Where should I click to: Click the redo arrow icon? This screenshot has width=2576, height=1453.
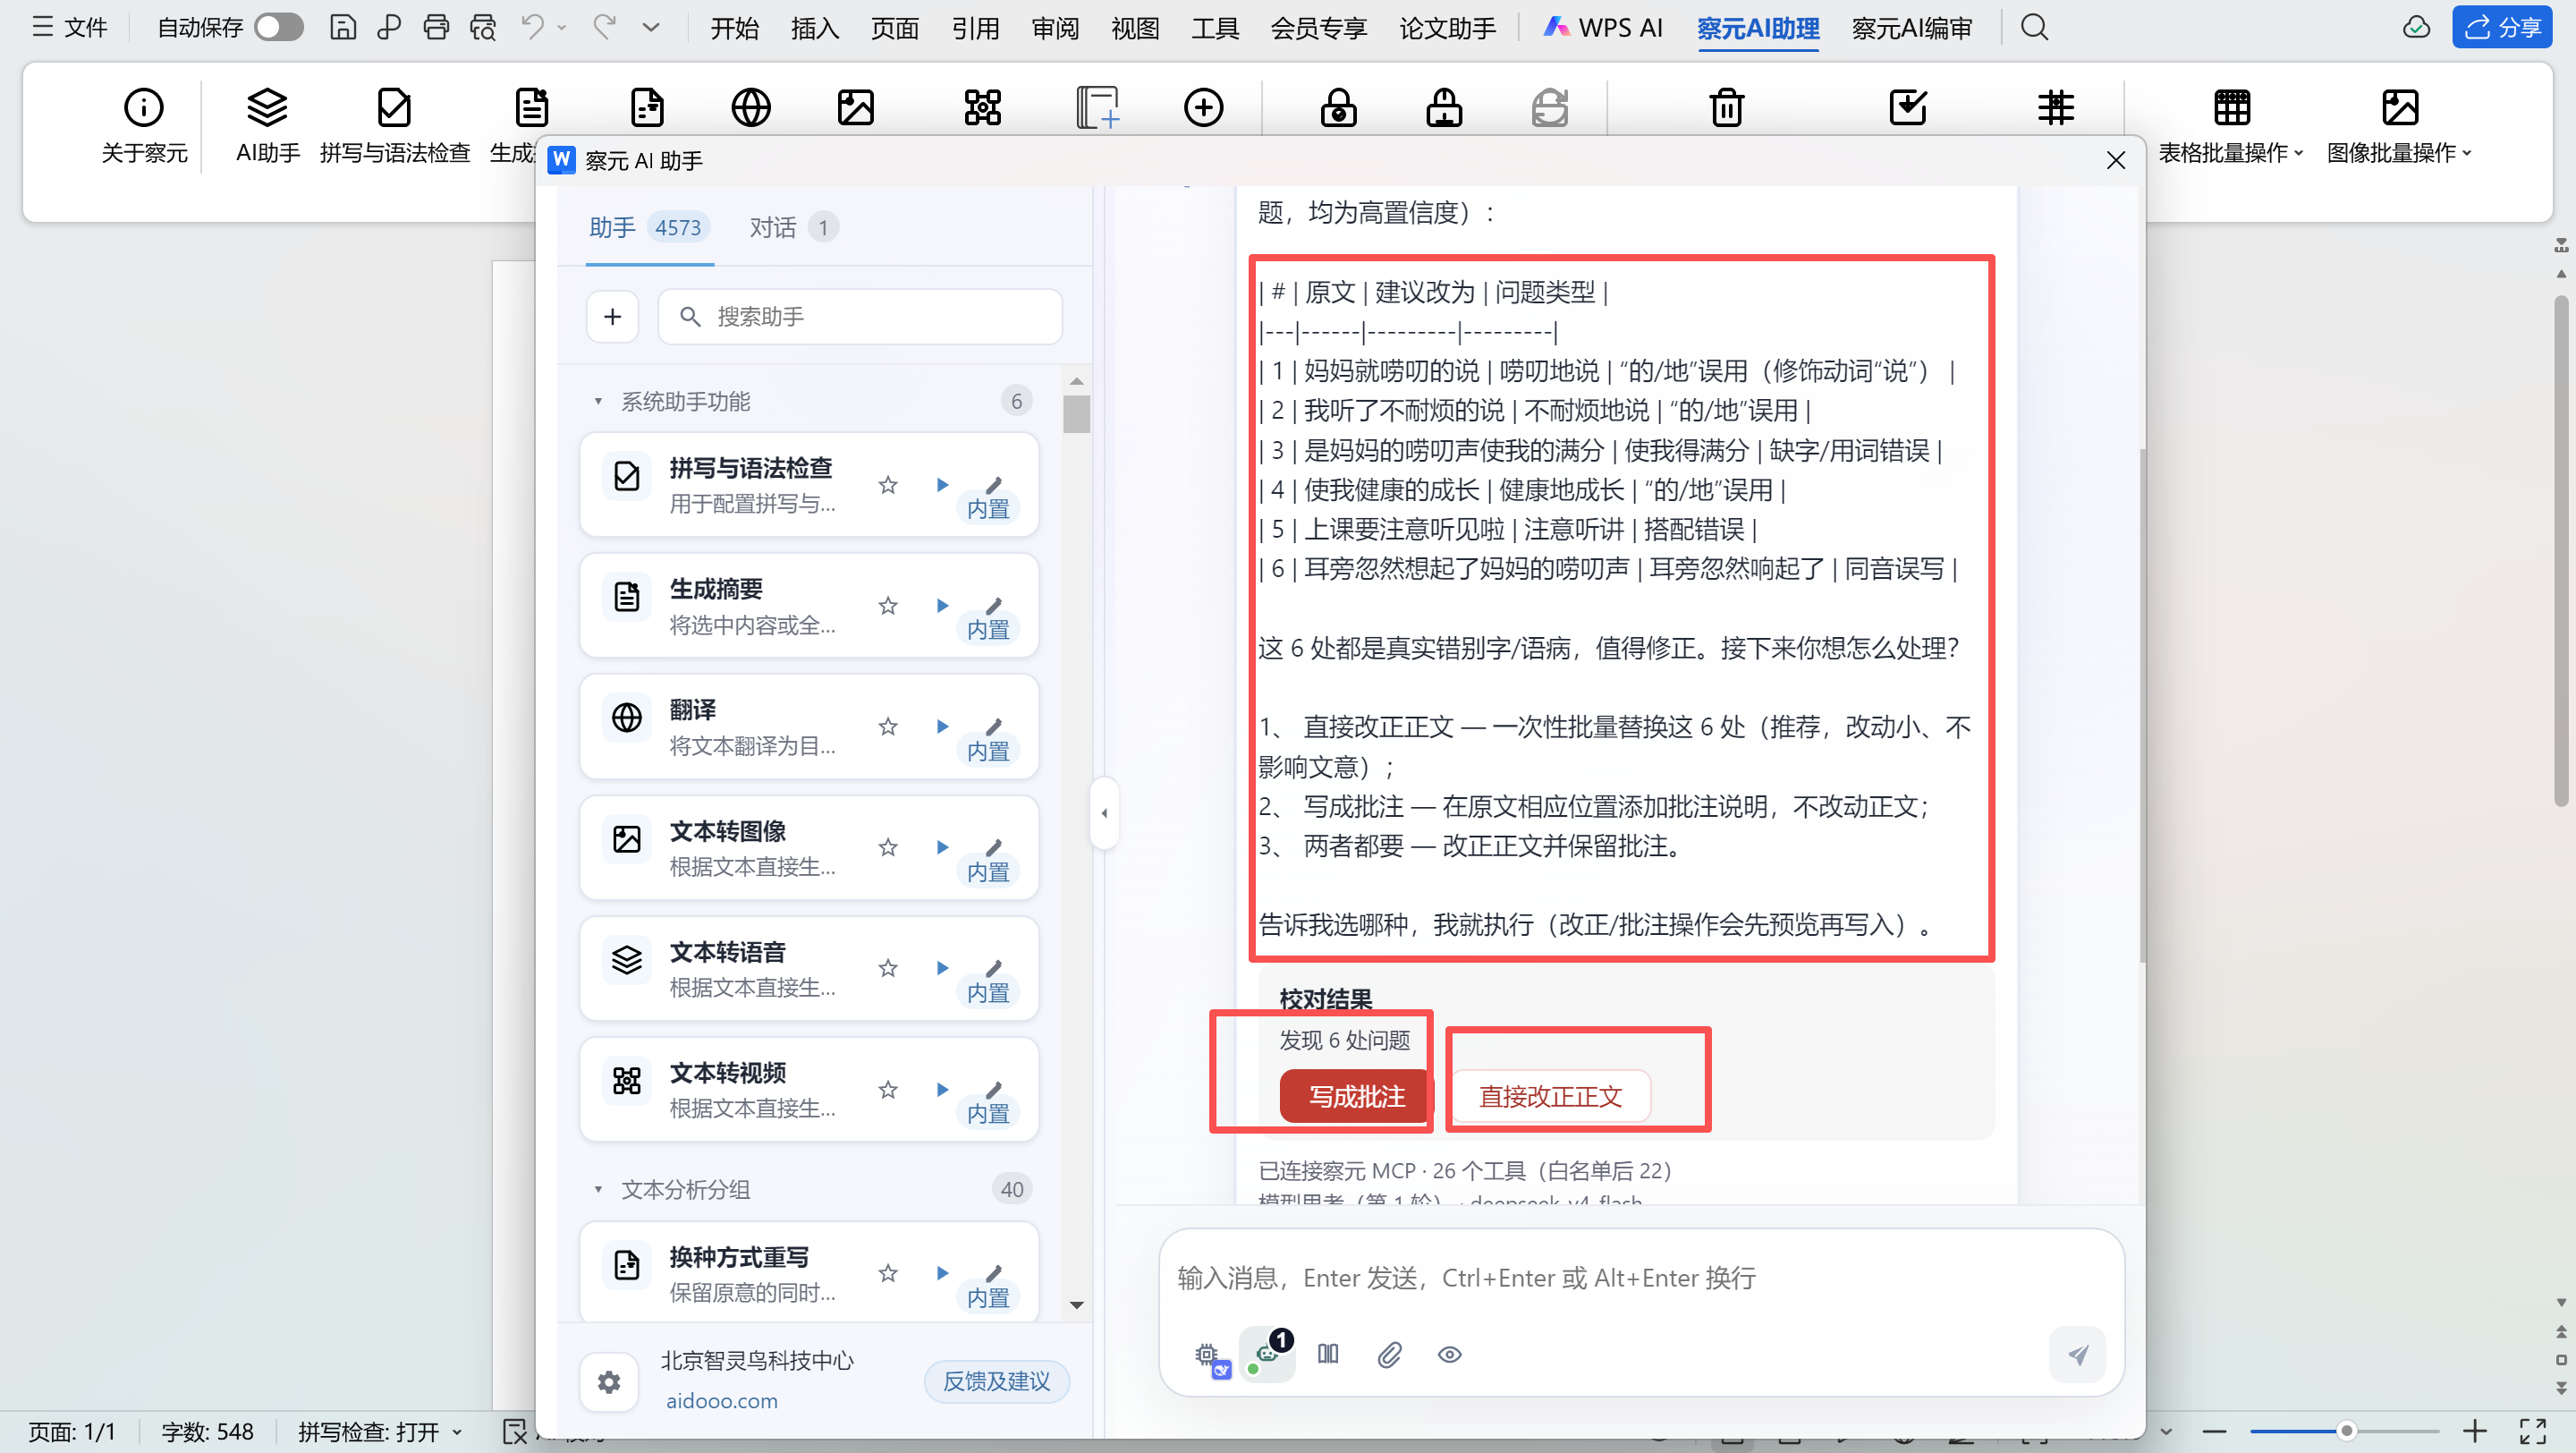coord(604,27)
